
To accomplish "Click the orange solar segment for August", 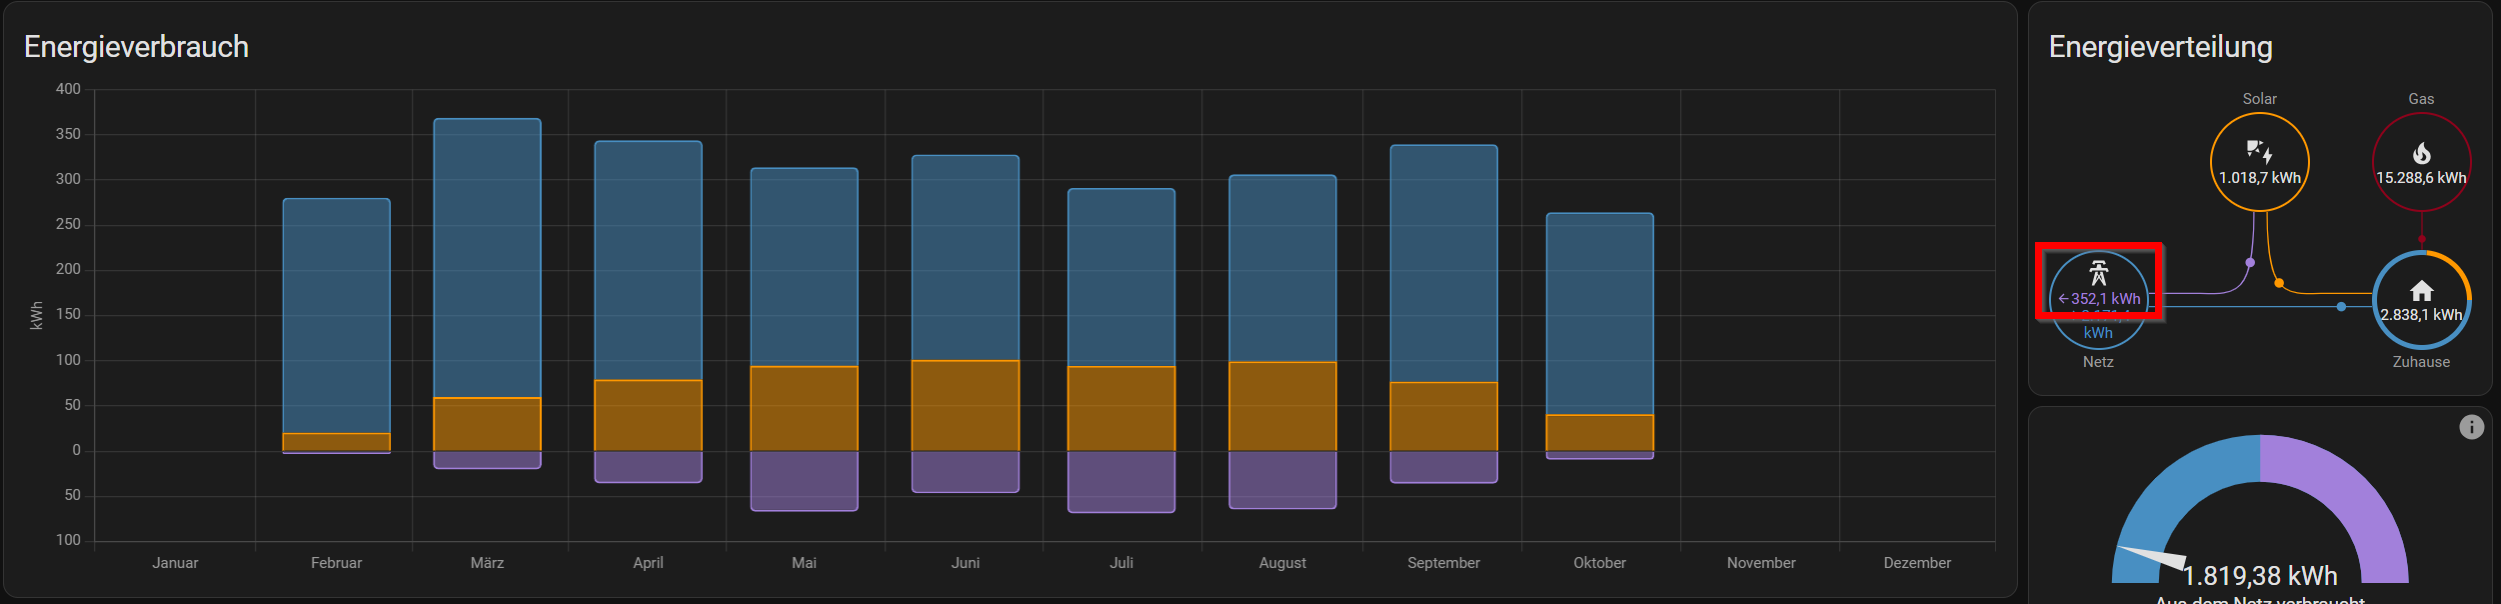I will (1282, 406).
